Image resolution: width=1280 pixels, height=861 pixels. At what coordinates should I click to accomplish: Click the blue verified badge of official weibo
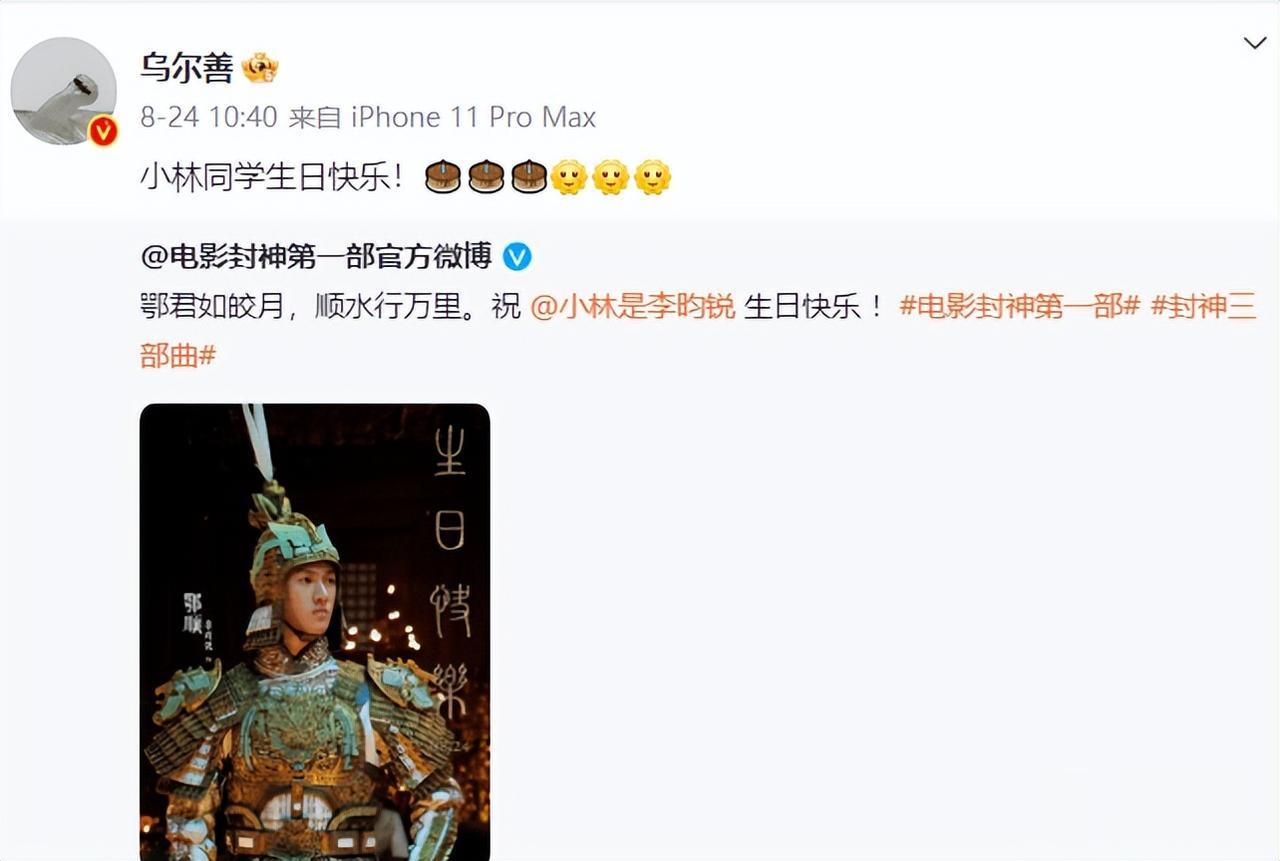516,257
